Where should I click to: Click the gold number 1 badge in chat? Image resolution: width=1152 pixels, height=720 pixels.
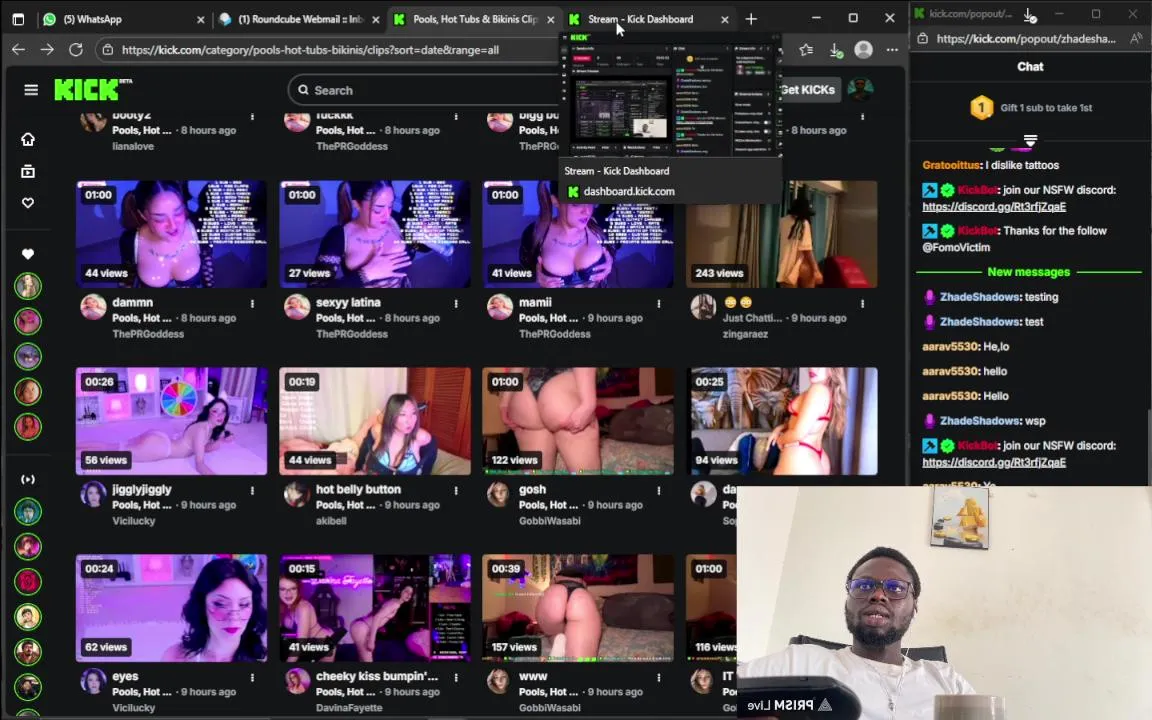coord(982,107)
